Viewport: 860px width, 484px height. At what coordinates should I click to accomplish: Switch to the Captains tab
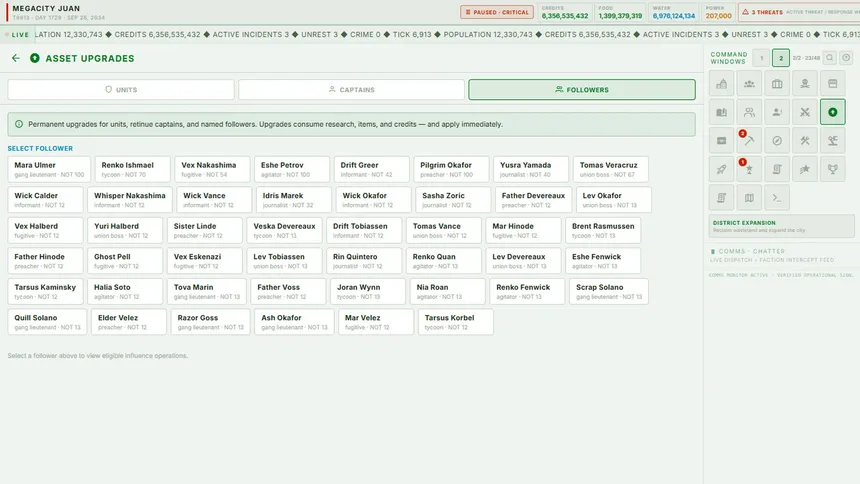[352, 89]
